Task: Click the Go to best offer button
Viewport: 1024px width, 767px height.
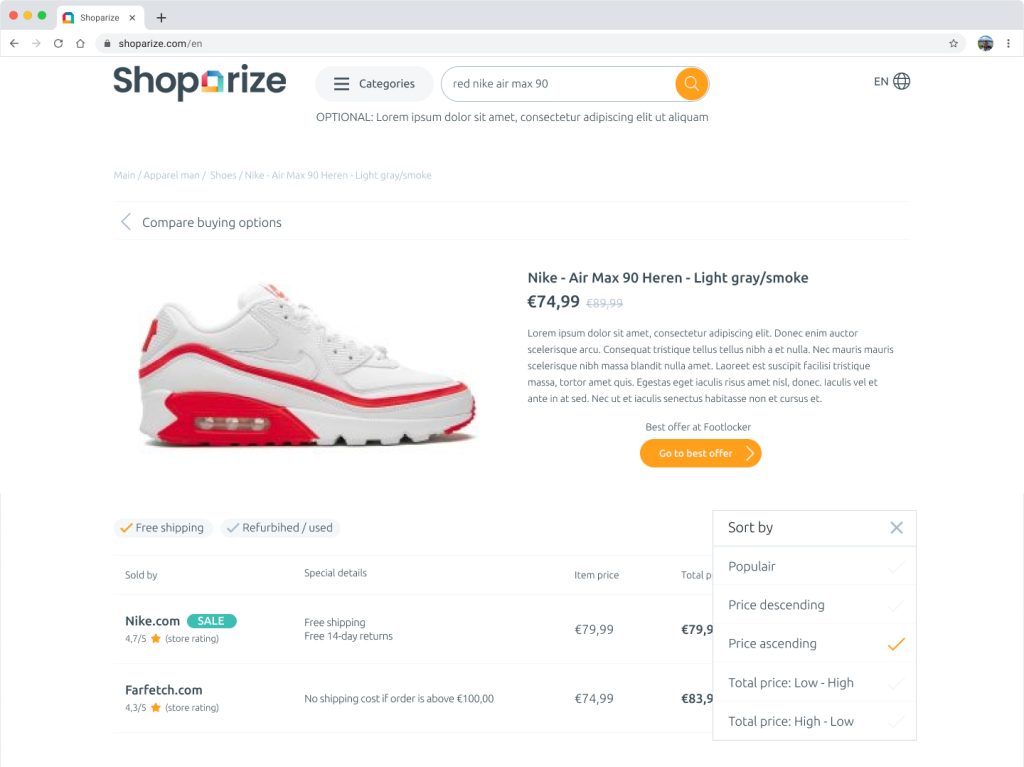Action: [x=700, y=454]
